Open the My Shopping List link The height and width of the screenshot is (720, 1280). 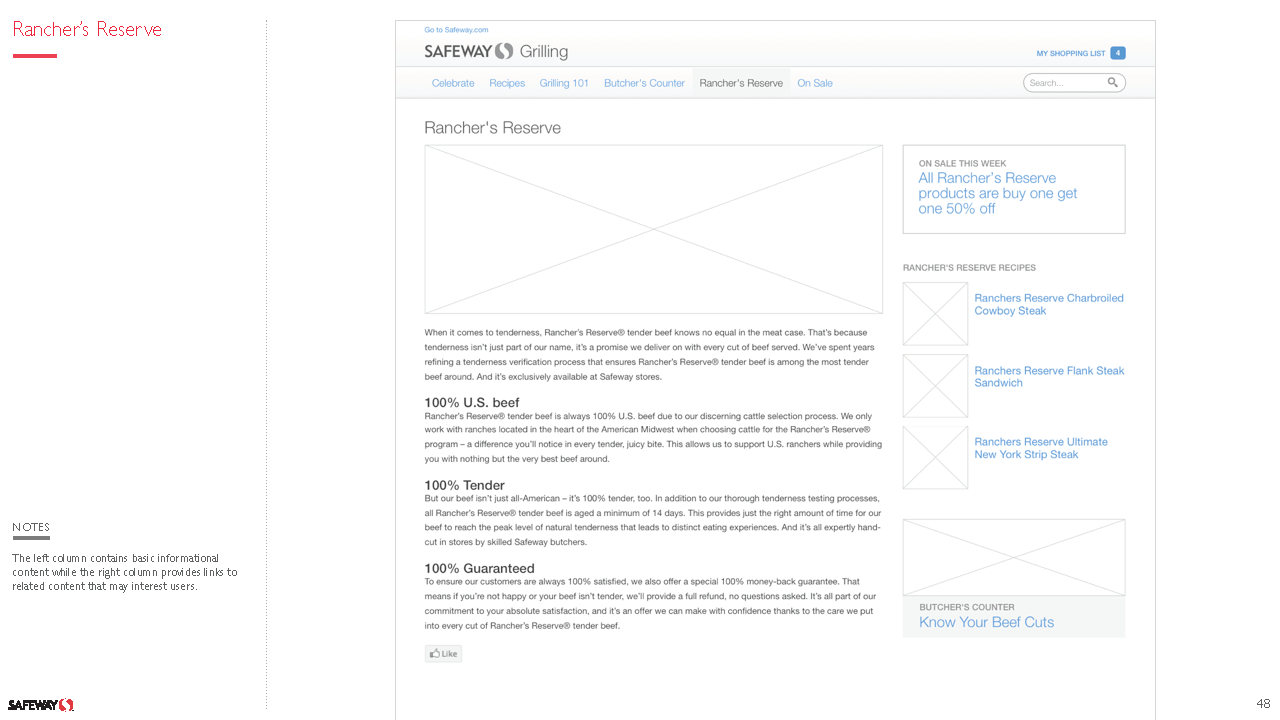point(1071,53)
